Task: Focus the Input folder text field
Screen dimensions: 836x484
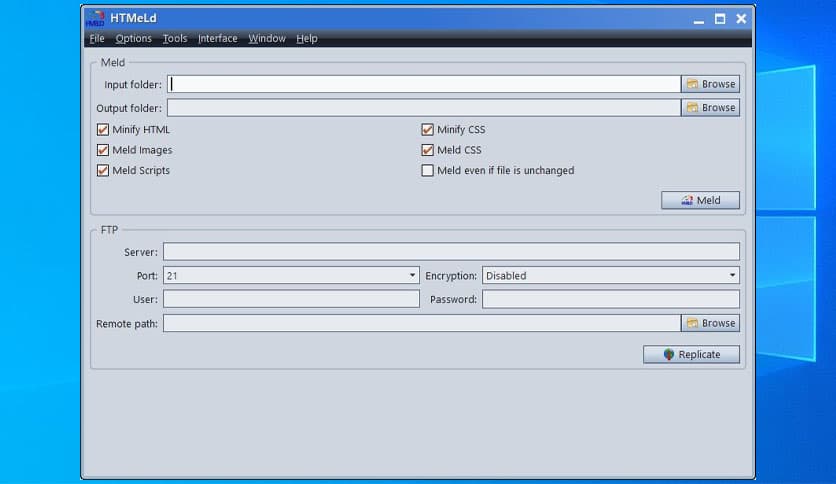Action: pos(424,84)
